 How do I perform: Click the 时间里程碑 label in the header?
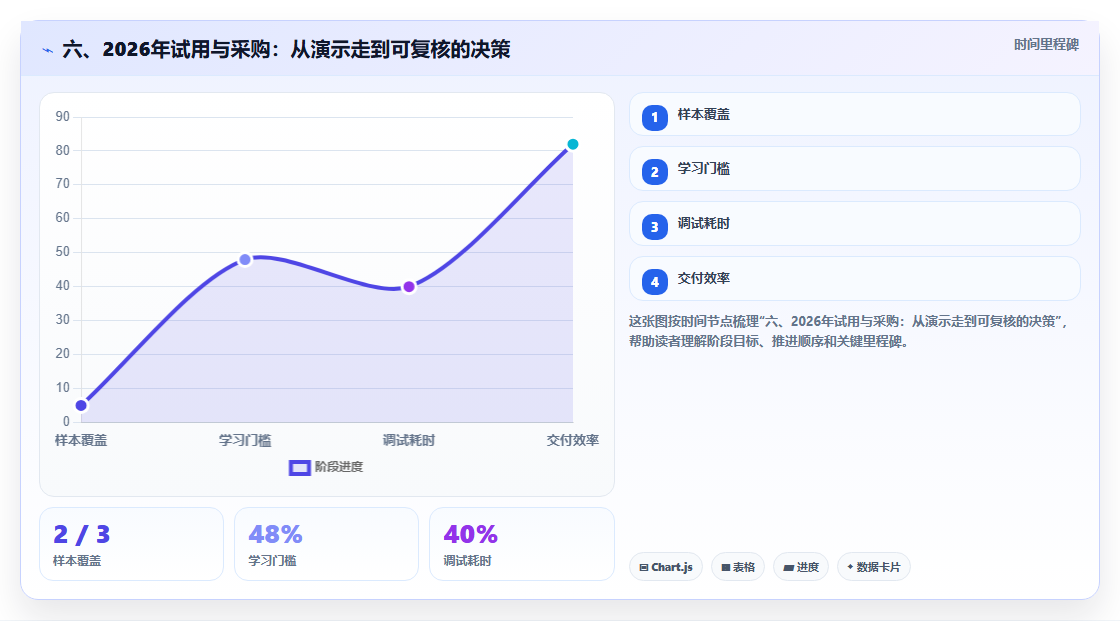point(1046,44)
